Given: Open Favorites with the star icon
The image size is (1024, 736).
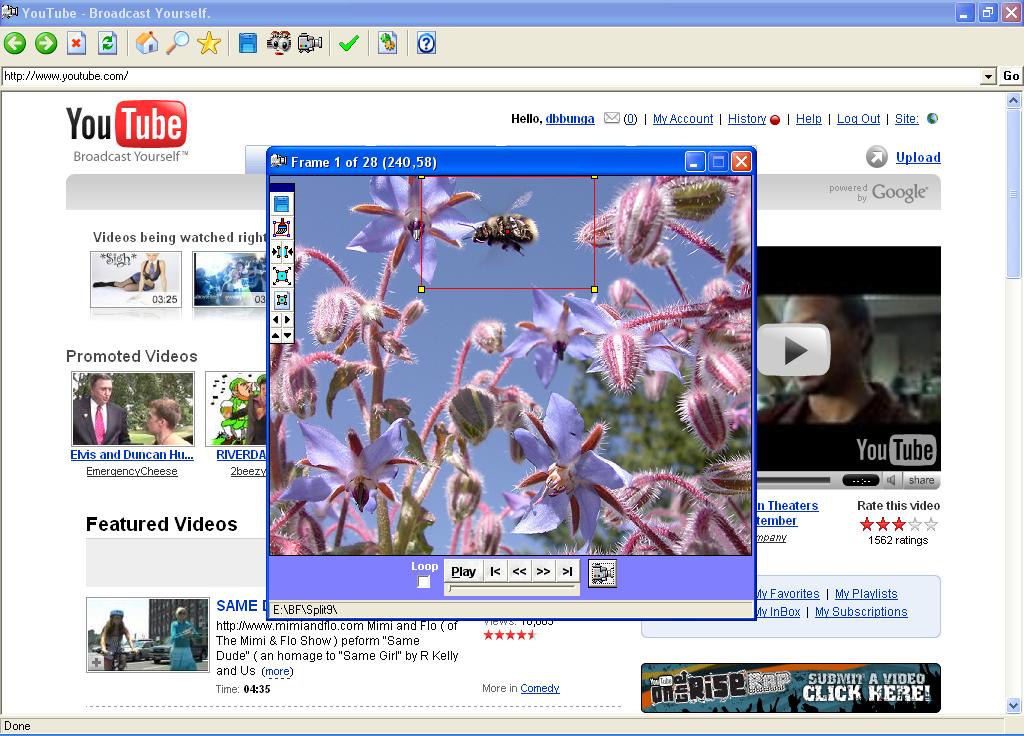Looking at the screenshot, I should tap(208, 43).
